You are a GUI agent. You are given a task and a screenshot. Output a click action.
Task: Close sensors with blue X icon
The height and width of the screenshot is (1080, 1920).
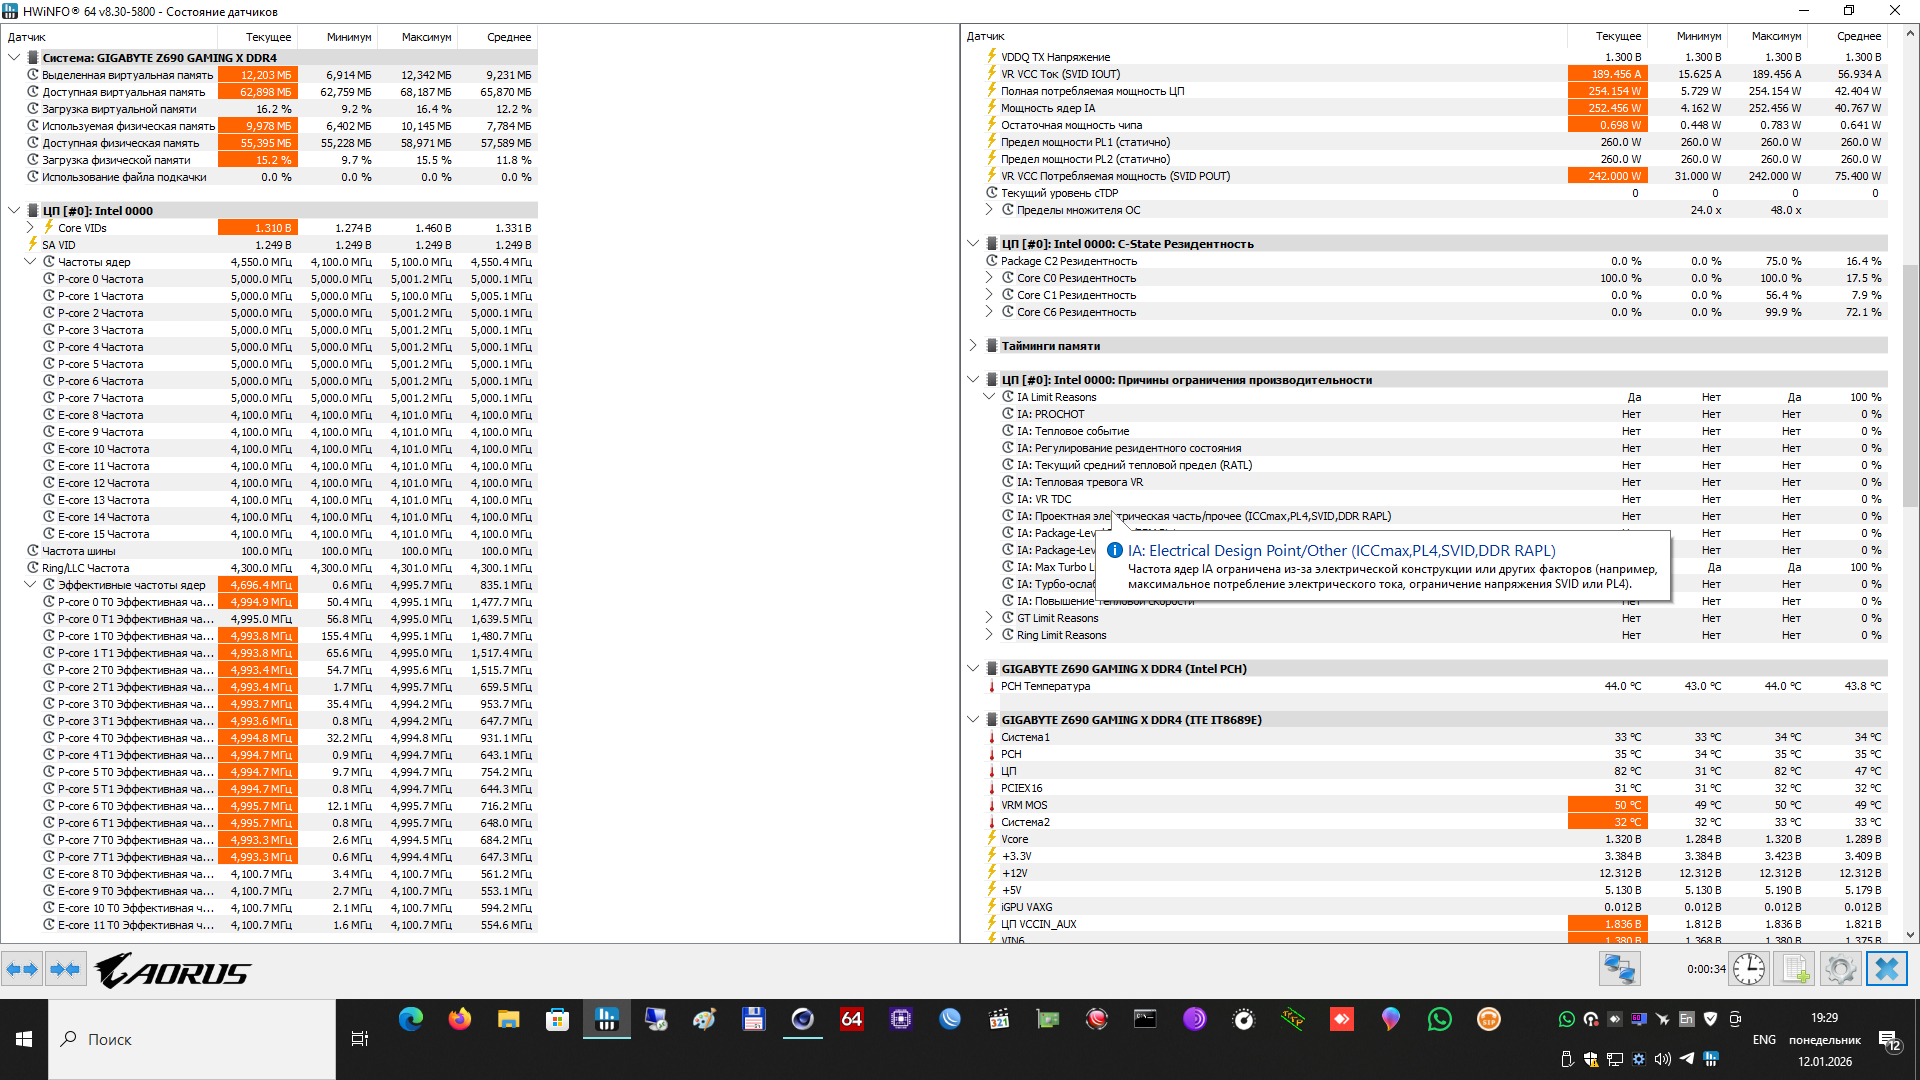pyautogui.click(x=1886, y=969)
